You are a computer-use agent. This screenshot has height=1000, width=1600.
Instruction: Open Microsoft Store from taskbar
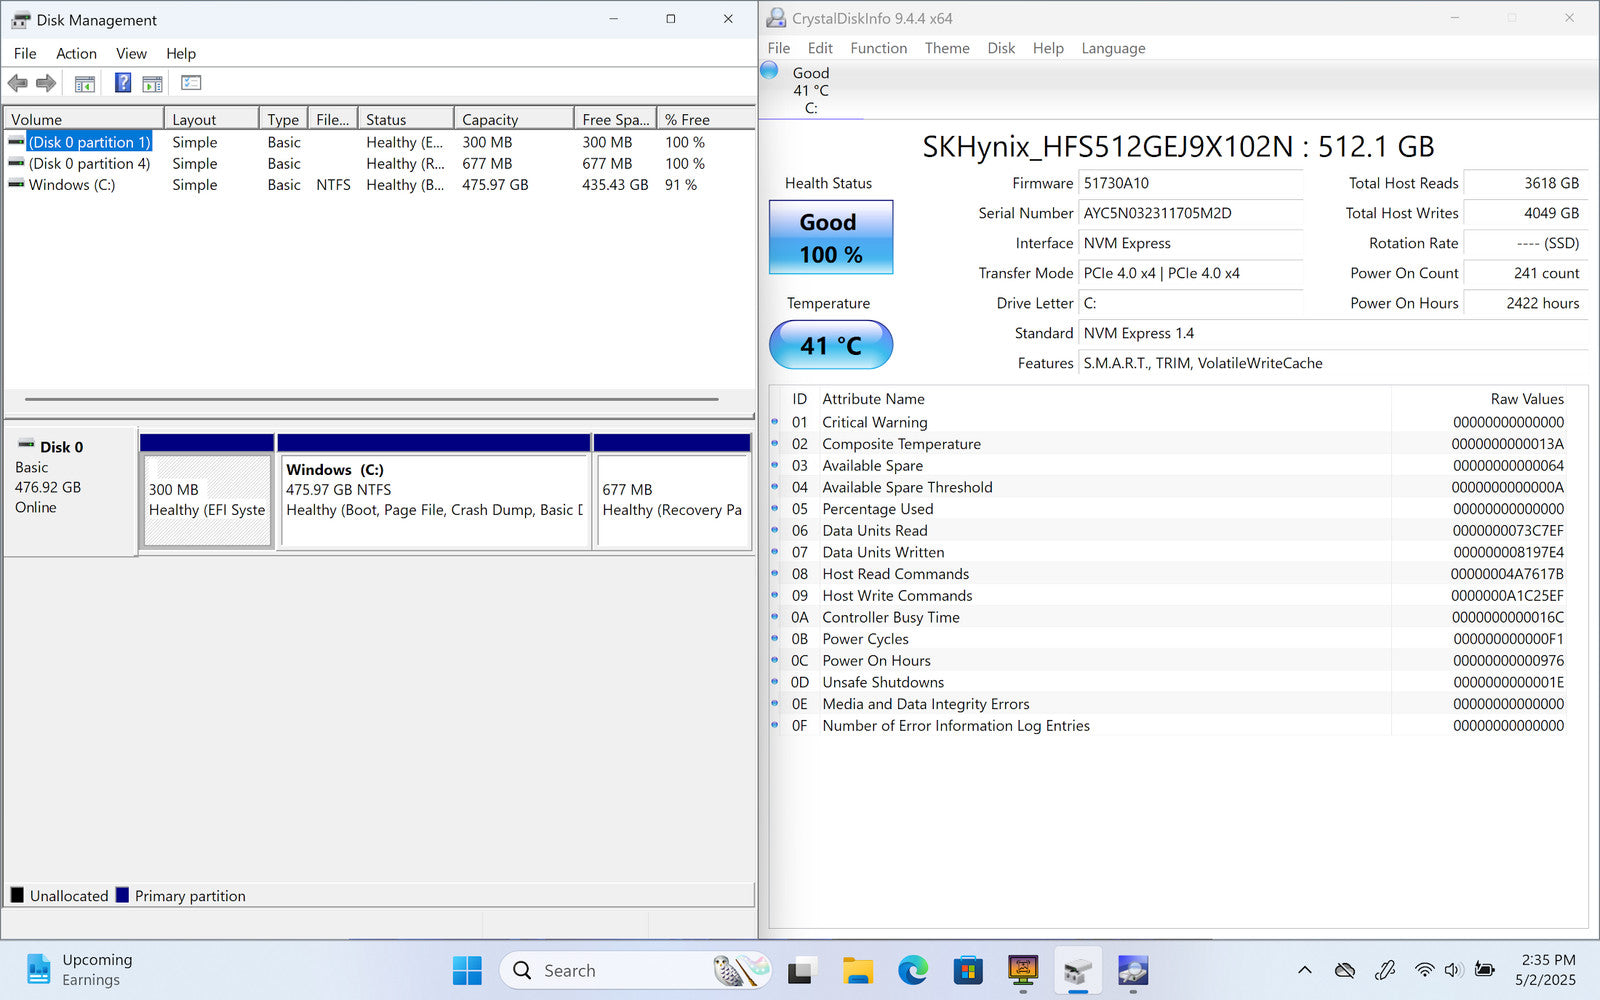pos(967,970)
